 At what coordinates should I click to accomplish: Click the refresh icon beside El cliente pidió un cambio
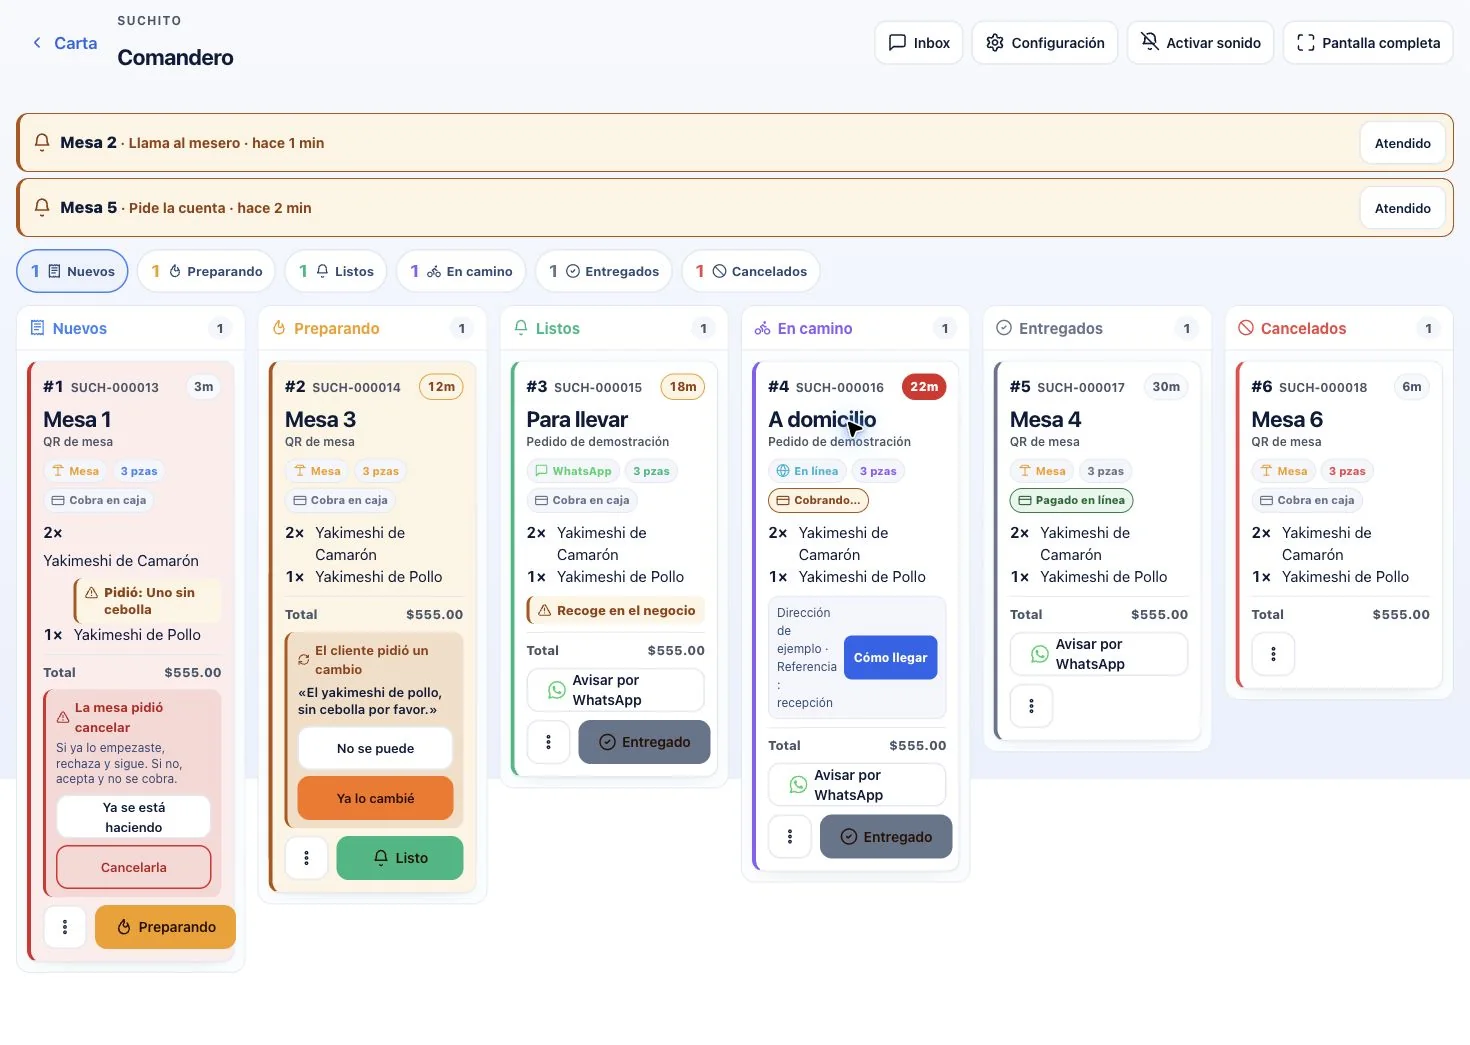304,660
